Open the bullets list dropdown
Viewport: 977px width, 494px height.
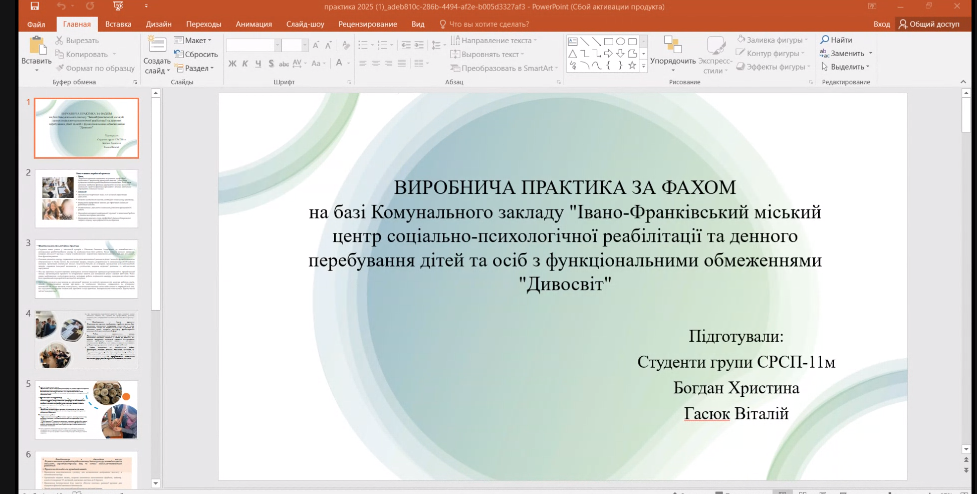[x=372, y=45]
